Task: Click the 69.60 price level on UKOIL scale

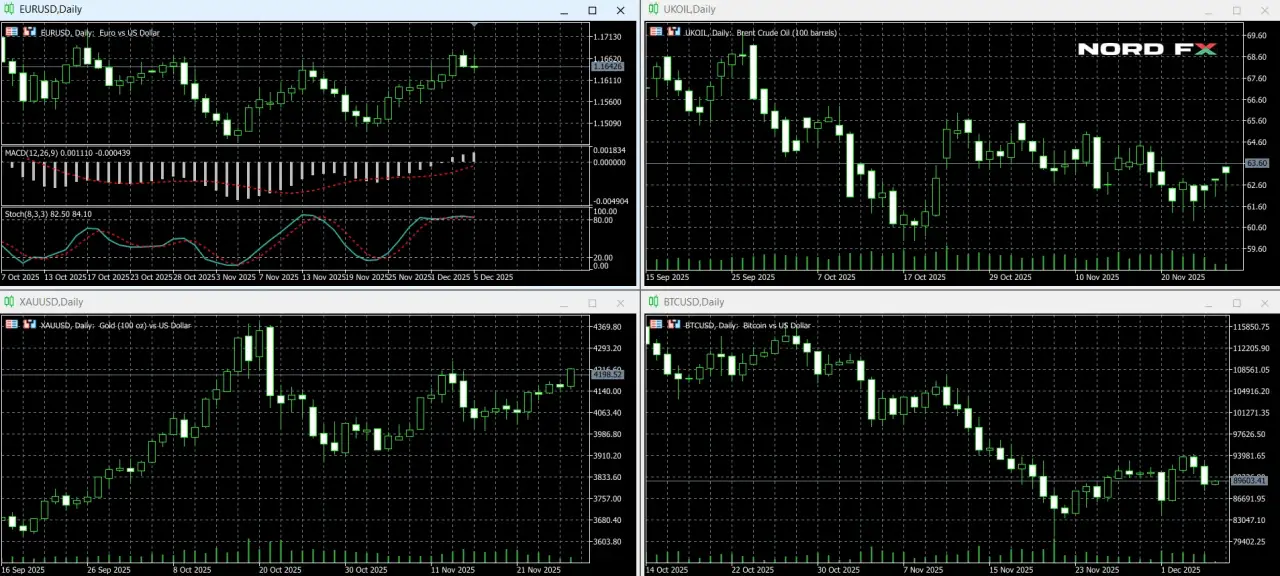Action: [1256, 36]
